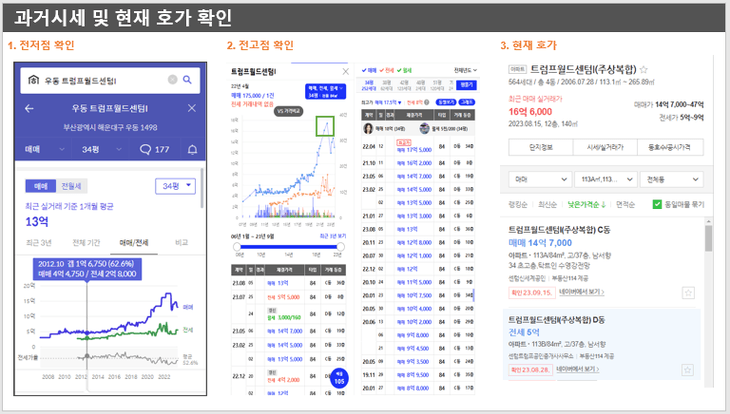Viewport: 730px width, 414px height.
Task: Click the VS 가격비교 button
Action: (289, 111)
